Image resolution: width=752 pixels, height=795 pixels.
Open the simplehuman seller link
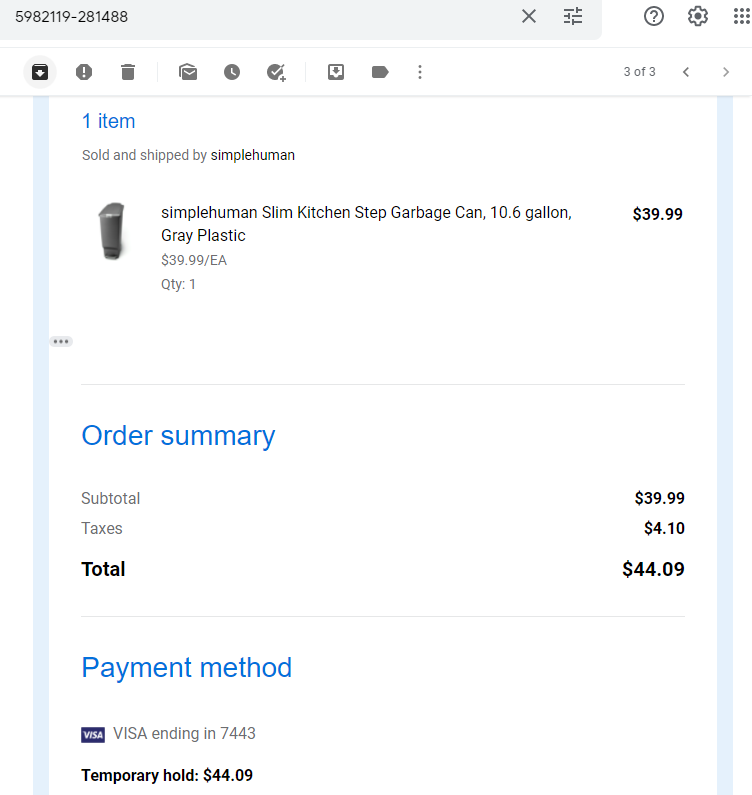[x=253, y=155]
